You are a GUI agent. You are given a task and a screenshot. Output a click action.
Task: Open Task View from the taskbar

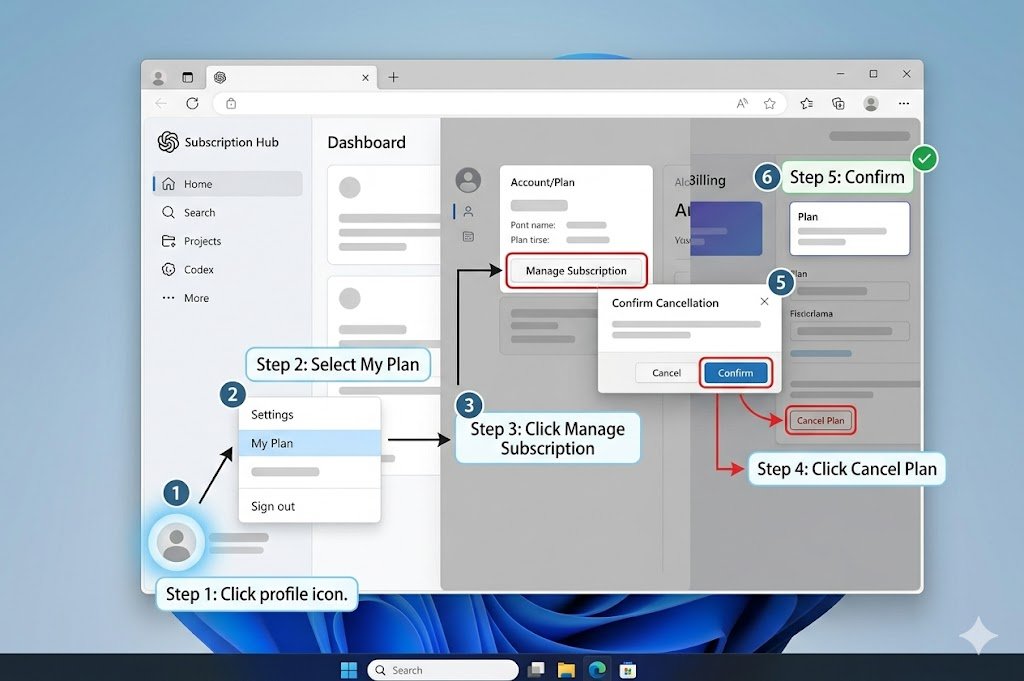pos(536,670)
